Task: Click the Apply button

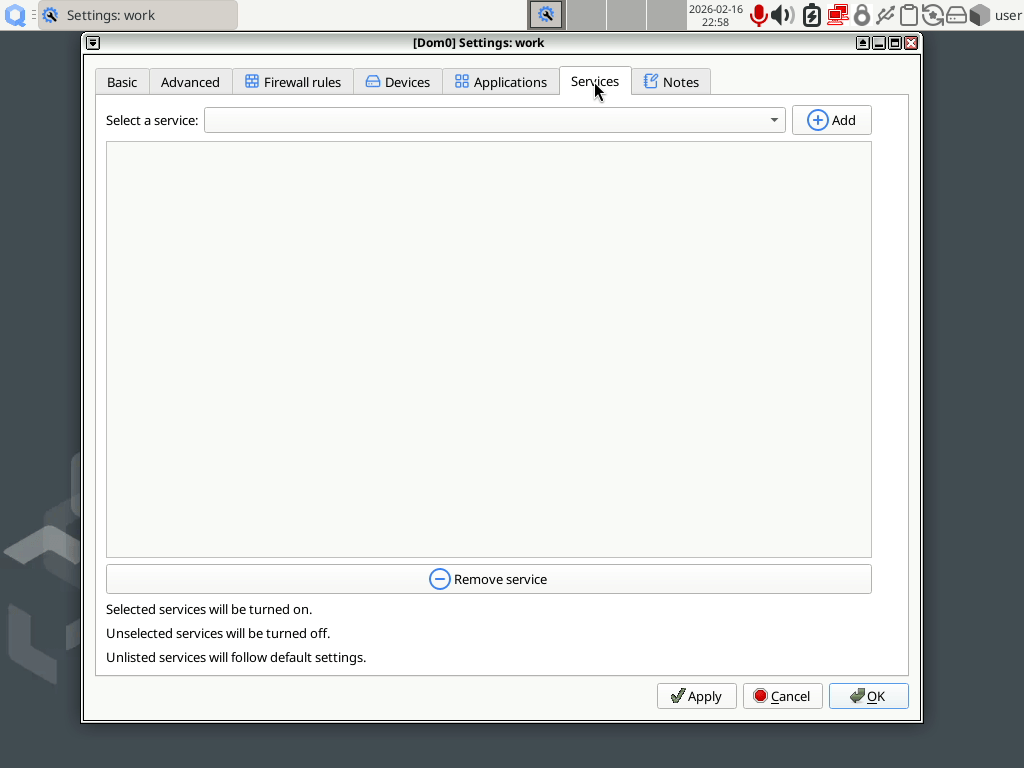Action: click(x=696, y=696)
